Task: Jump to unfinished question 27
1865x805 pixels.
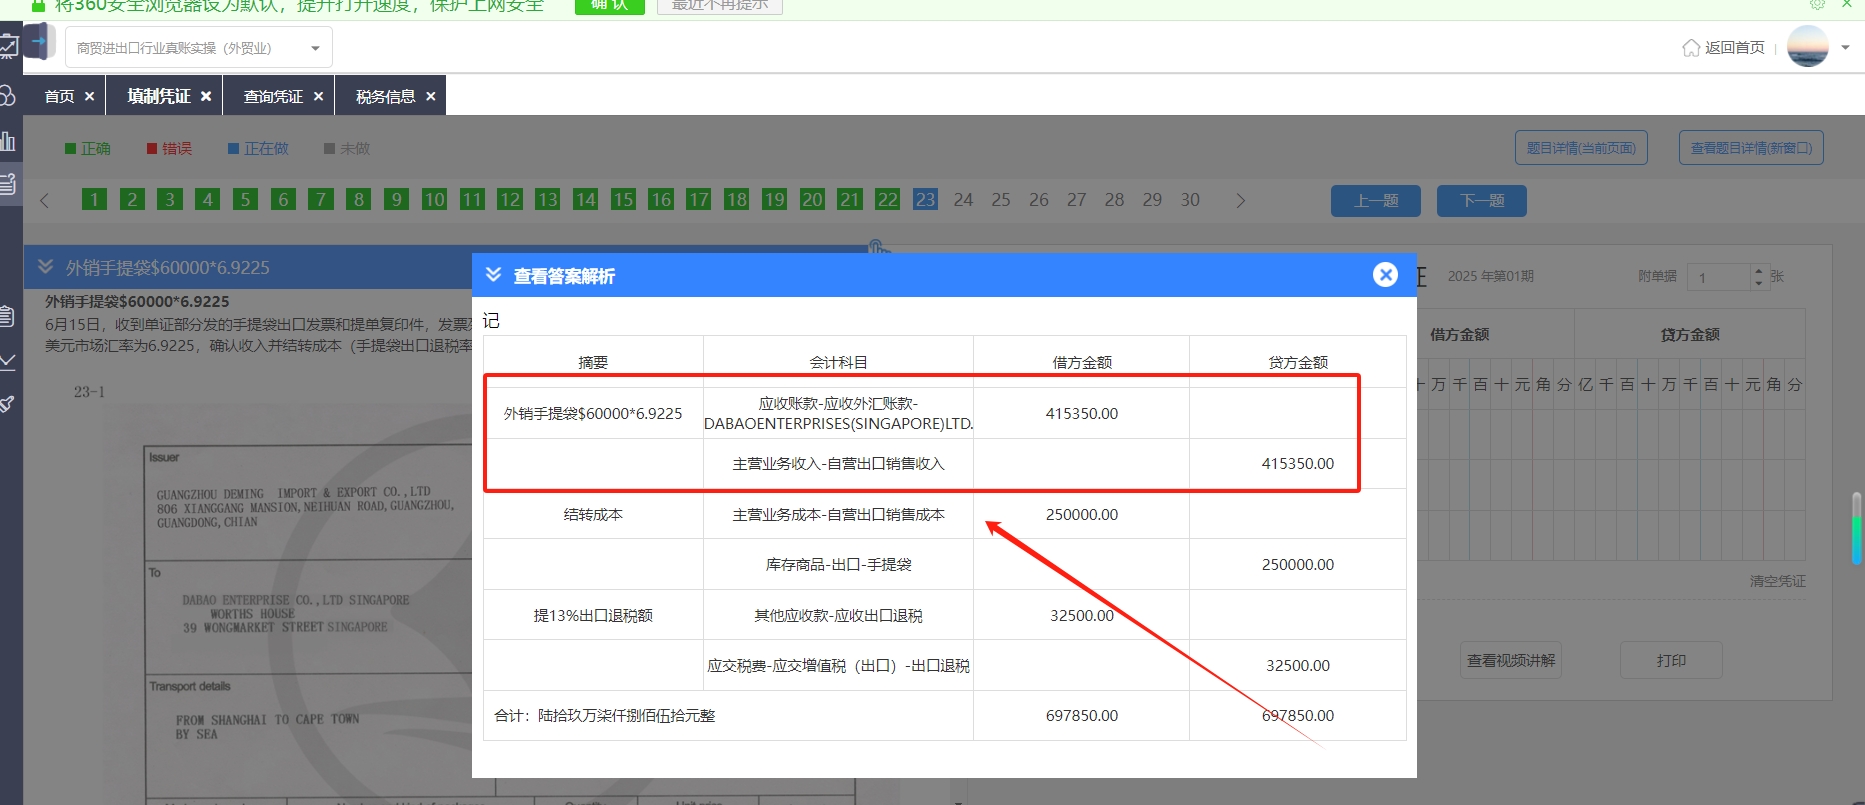Action: (x=1076, y=199)
